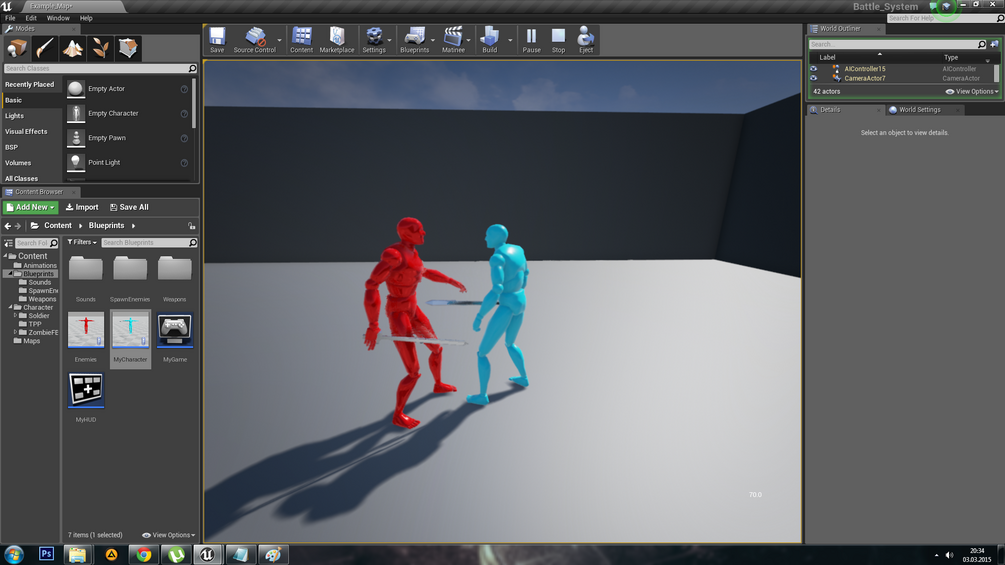Click the Content breadcrumb

(x=58, y=225)
